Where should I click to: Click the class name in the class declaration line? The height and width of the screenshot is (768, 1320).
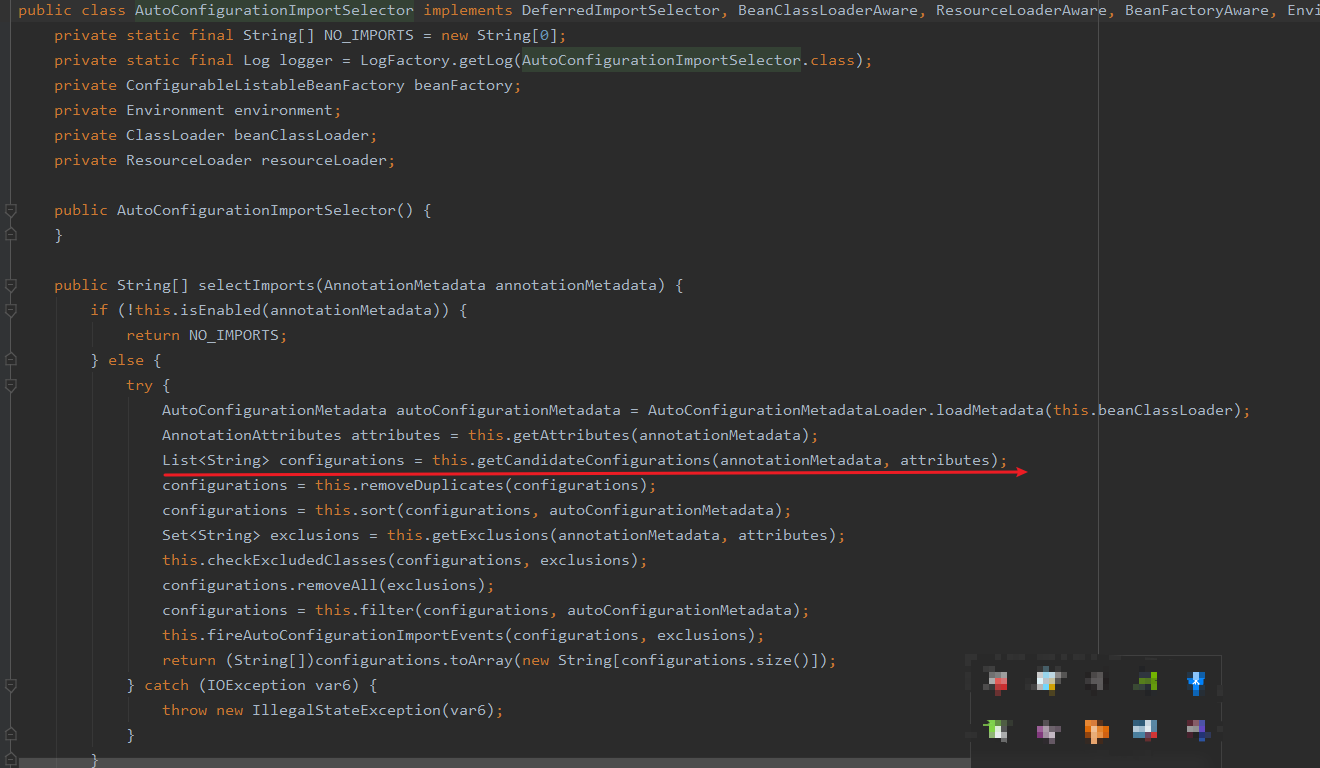pyautogui.click(x=274, y=10)
